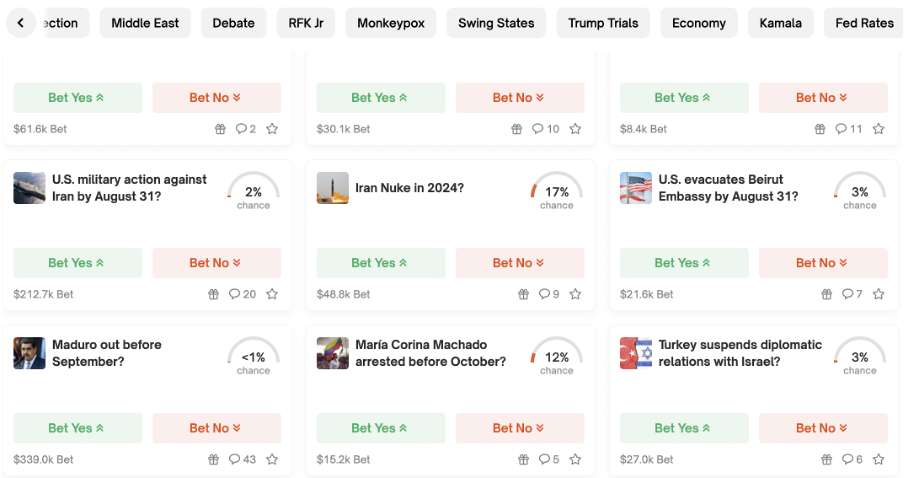Open Maduro market thumbnail image
904x478 pixels.
29,353
